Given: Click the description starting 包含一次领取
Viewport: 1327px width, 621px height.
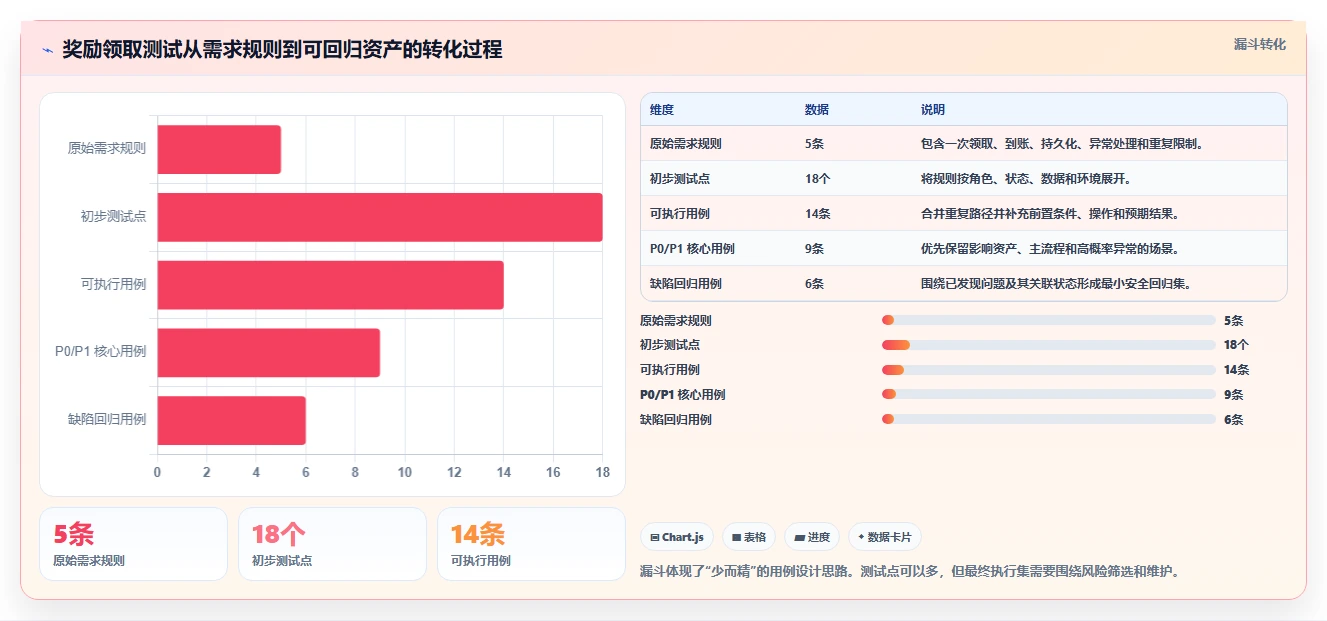Looking at the screenshot, I should pyautogui.click(x=1061, y=144).
